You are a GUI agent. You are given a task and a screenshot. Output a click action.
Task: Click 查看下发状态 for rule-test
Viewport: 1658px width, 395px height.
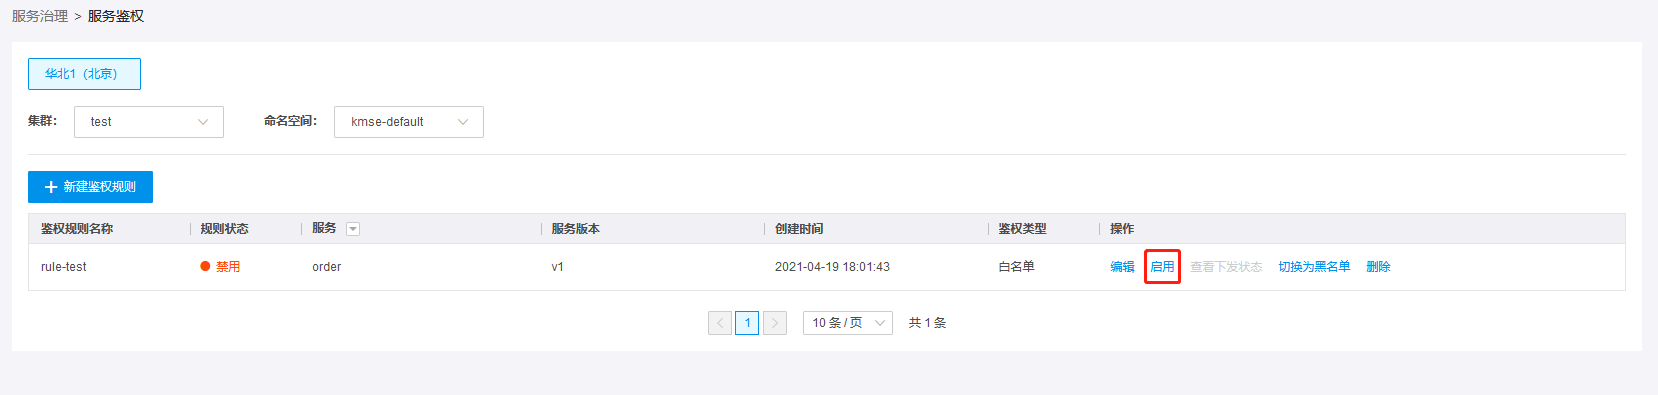pyautogui.click(x=1226, y=267)
